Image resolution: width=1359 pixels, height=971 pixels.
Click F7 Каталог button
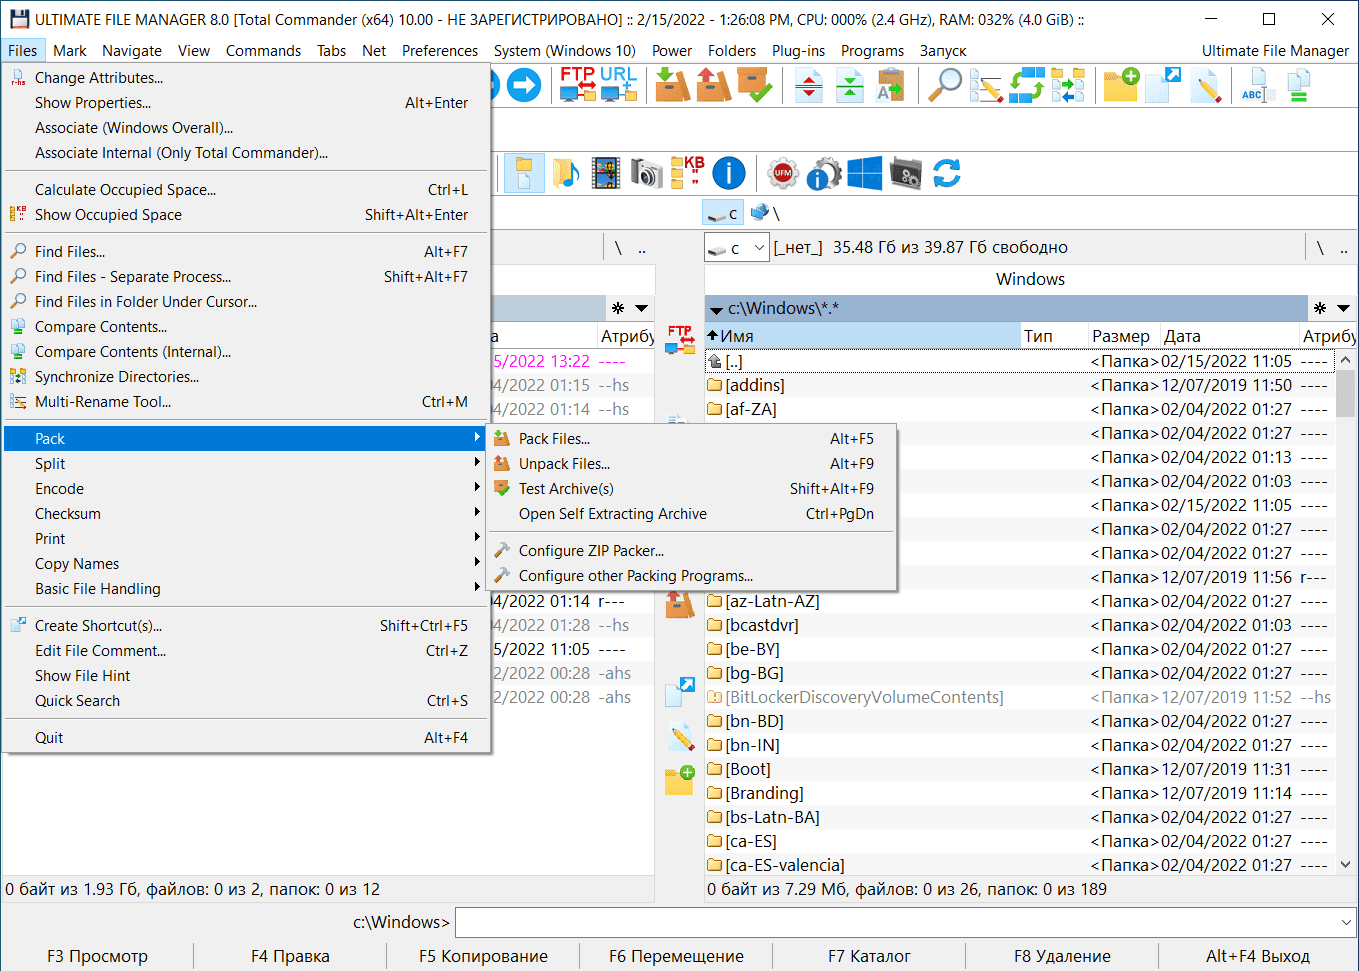pyautogui.click(x=869, y=956)
